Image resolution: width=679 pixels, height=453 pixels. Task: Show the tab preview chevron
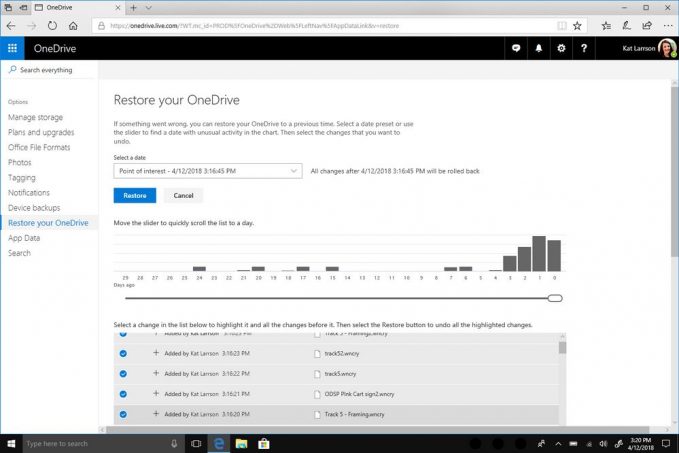click(x=149, y=8)
